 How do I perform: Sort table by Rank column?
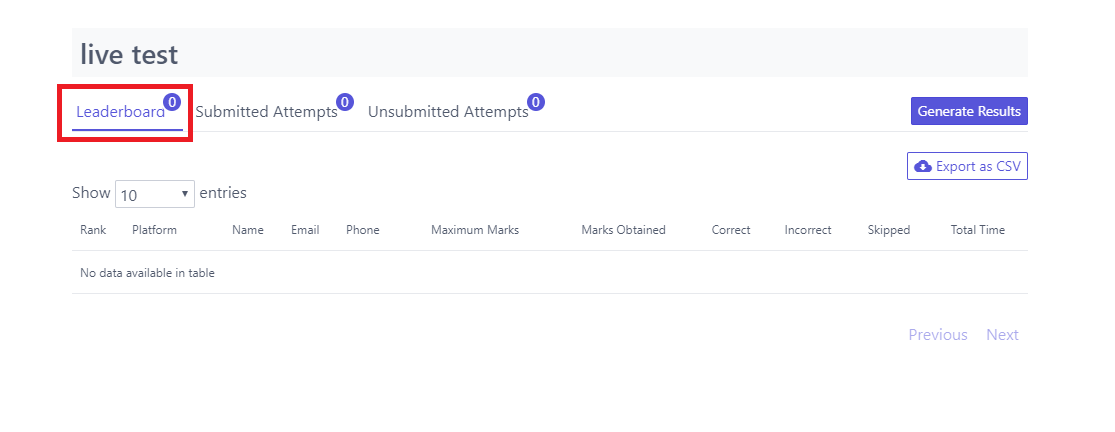click(93, 230)
